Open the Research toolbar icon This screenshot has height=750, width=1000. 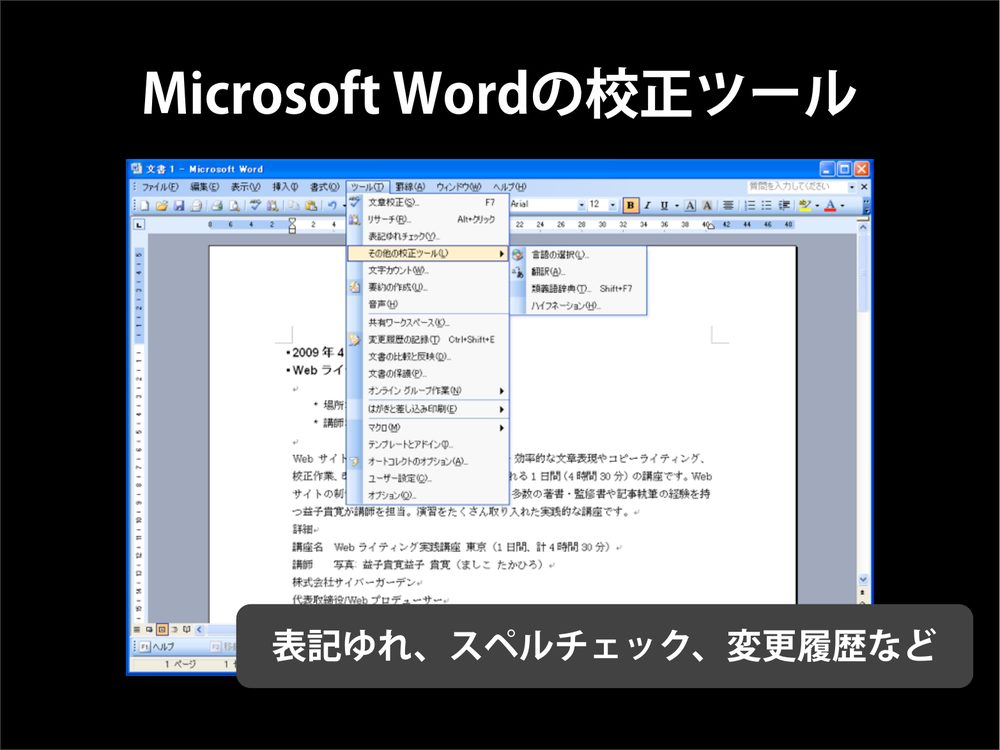pos(273,205)
